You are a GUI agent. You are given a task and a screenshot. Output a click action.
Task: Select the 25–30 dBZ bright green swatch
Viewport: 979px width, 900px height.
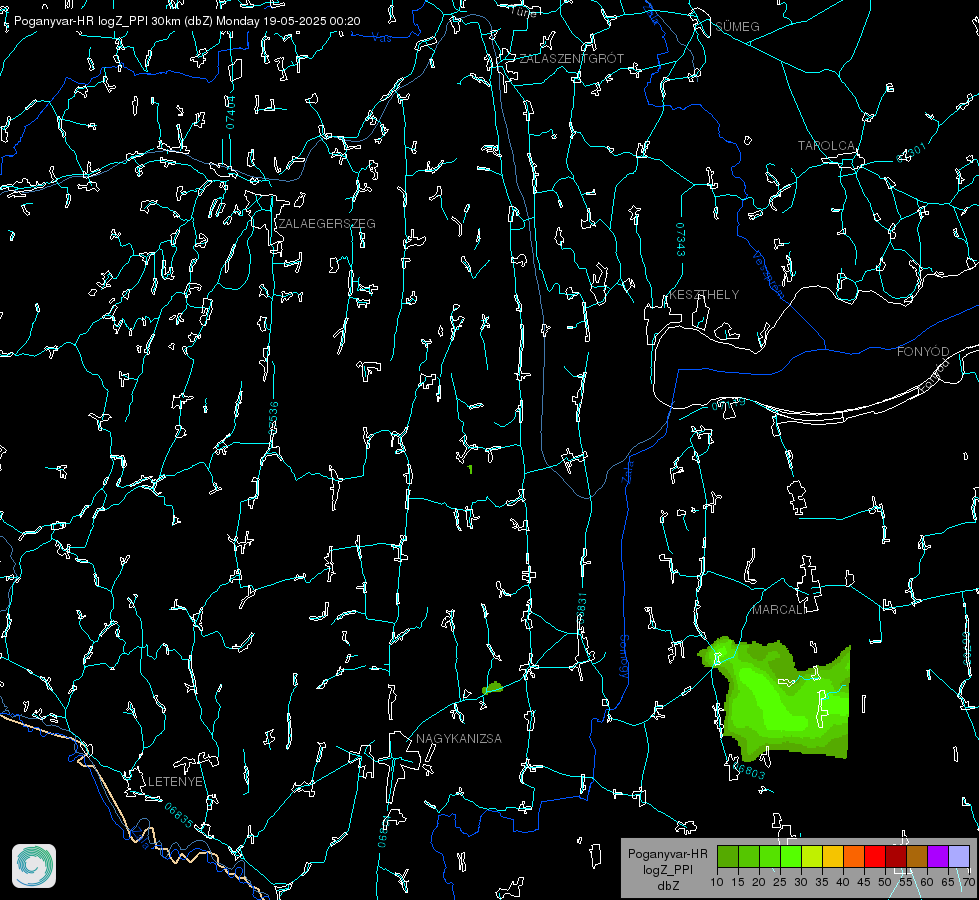click(x=791, y=856)
